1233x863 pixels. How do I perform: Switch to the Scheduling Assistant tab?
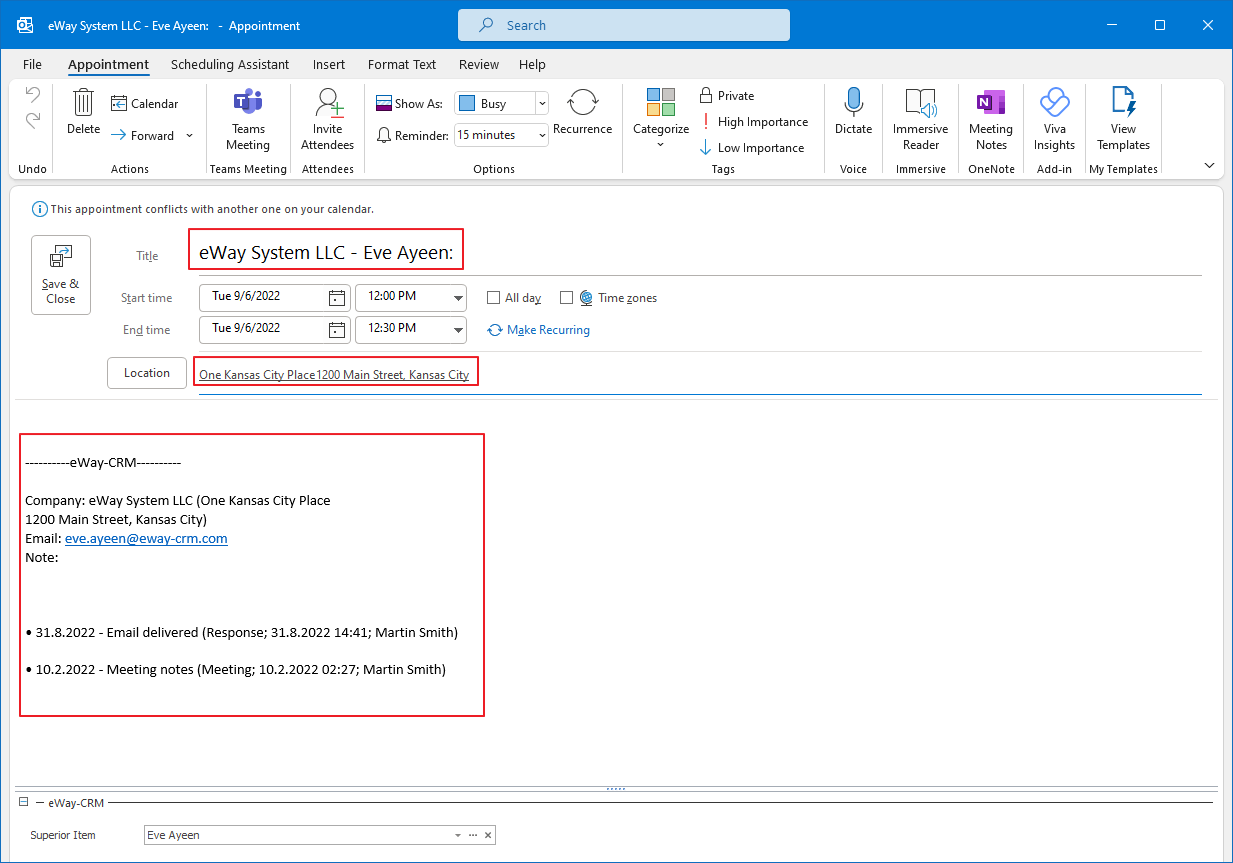pos(230,64)
